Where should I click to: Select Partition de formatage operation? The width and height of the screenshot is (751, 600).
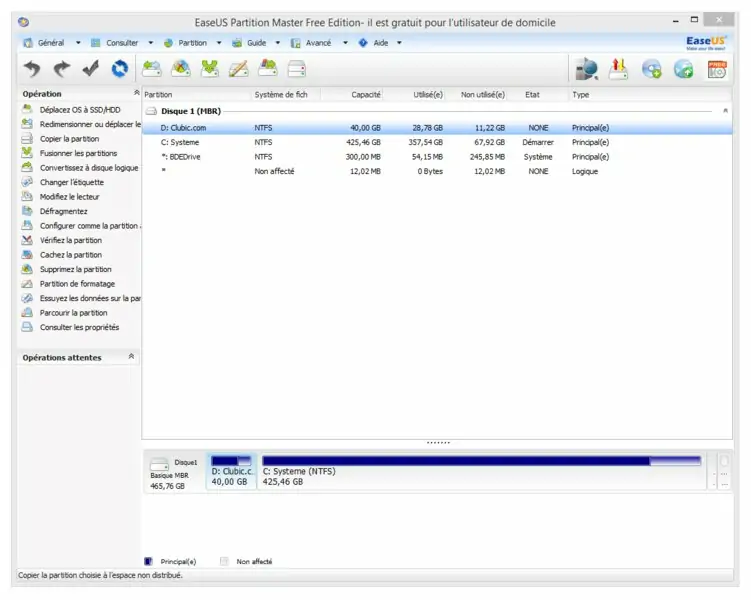coord(77,284)
